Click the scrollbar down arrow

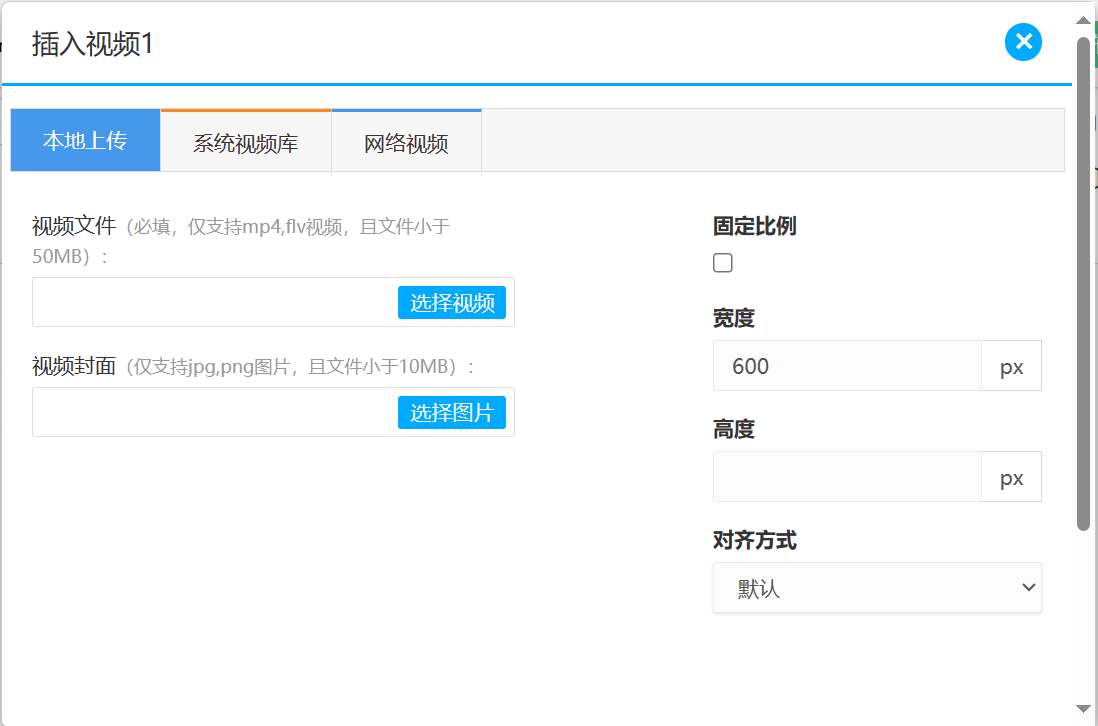tap(1083, 708)
